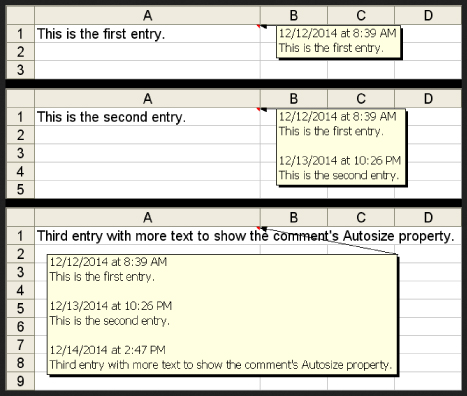The width and height of the screenshot is (467, 396).
Task: Click the red comment indicator in top sheet
Action: click(258, 26)
